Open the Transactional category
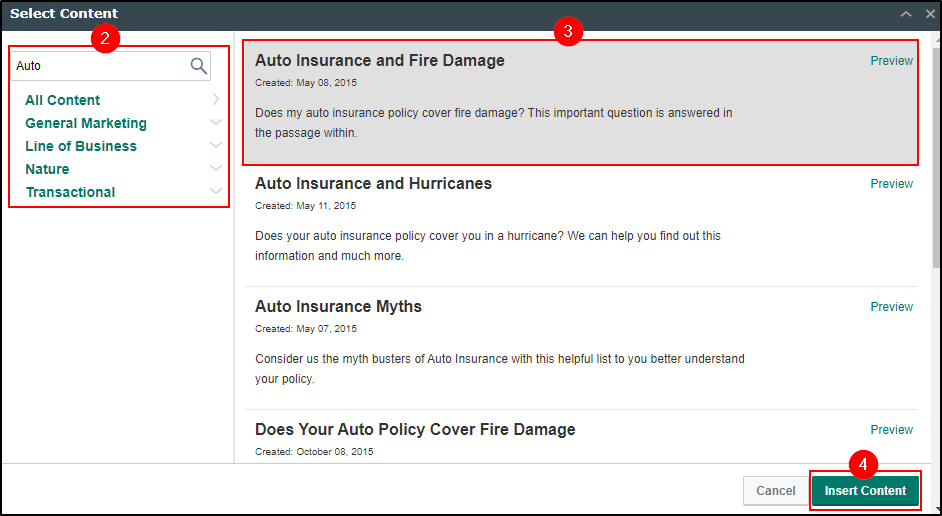The width and height of the screenshot is (942, 516). (x=70, y=192)
